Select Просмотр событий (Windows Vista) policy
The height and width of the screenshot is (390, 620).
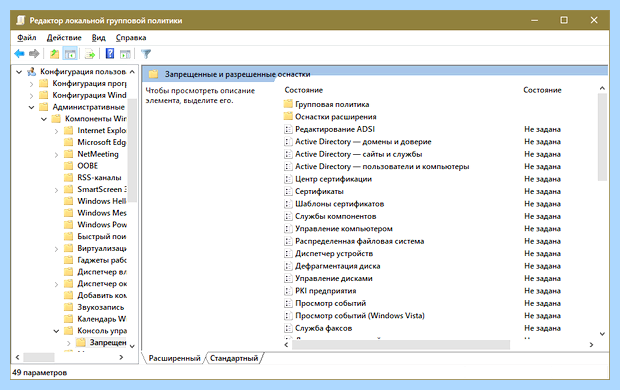coord(360,316)
